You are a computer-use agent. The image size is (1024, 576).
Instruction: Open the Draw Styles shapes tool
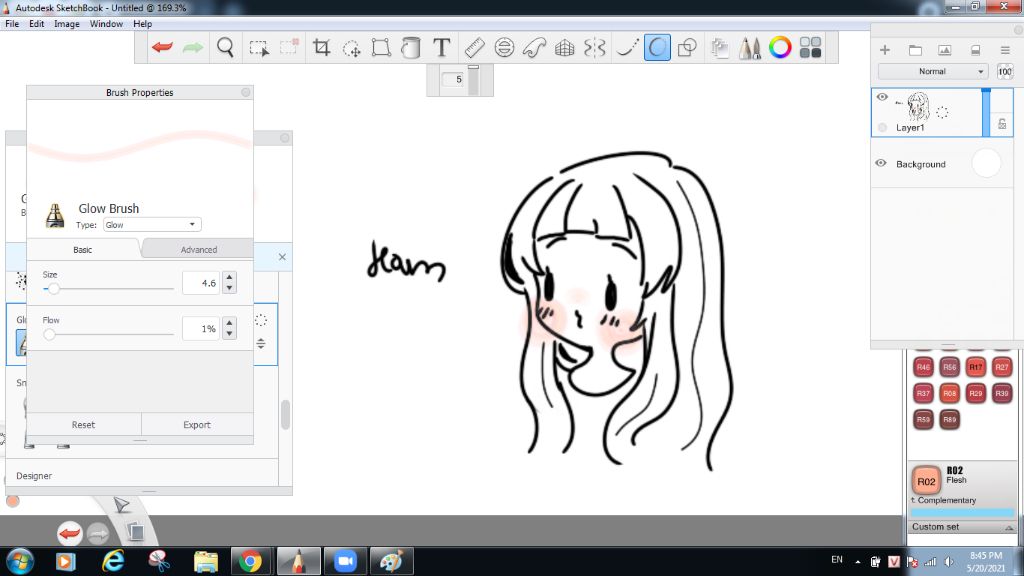687,48
